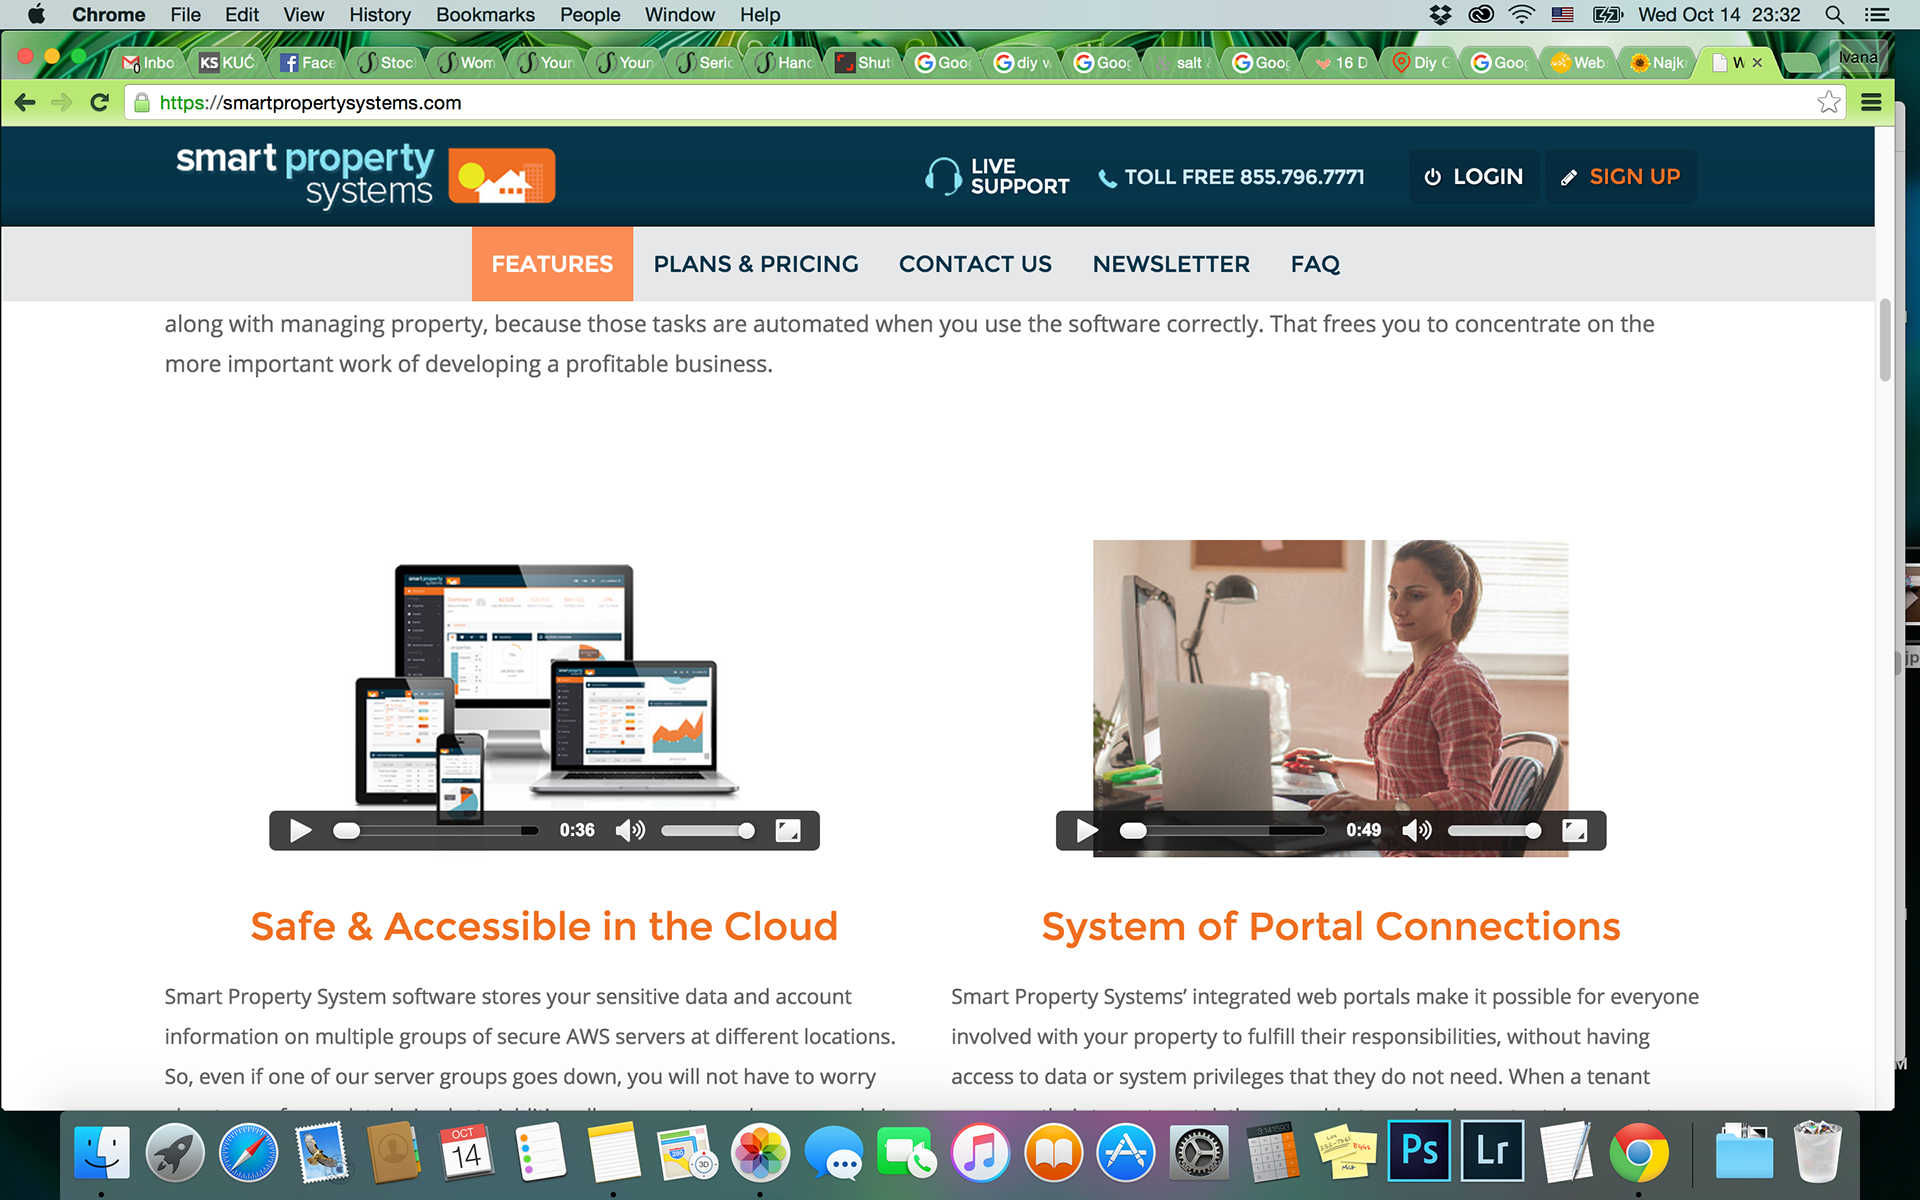The width and height of the screenshot is (1920, 1200).
Task: Click the Ivana profile button
Action: click(1858, 58)
